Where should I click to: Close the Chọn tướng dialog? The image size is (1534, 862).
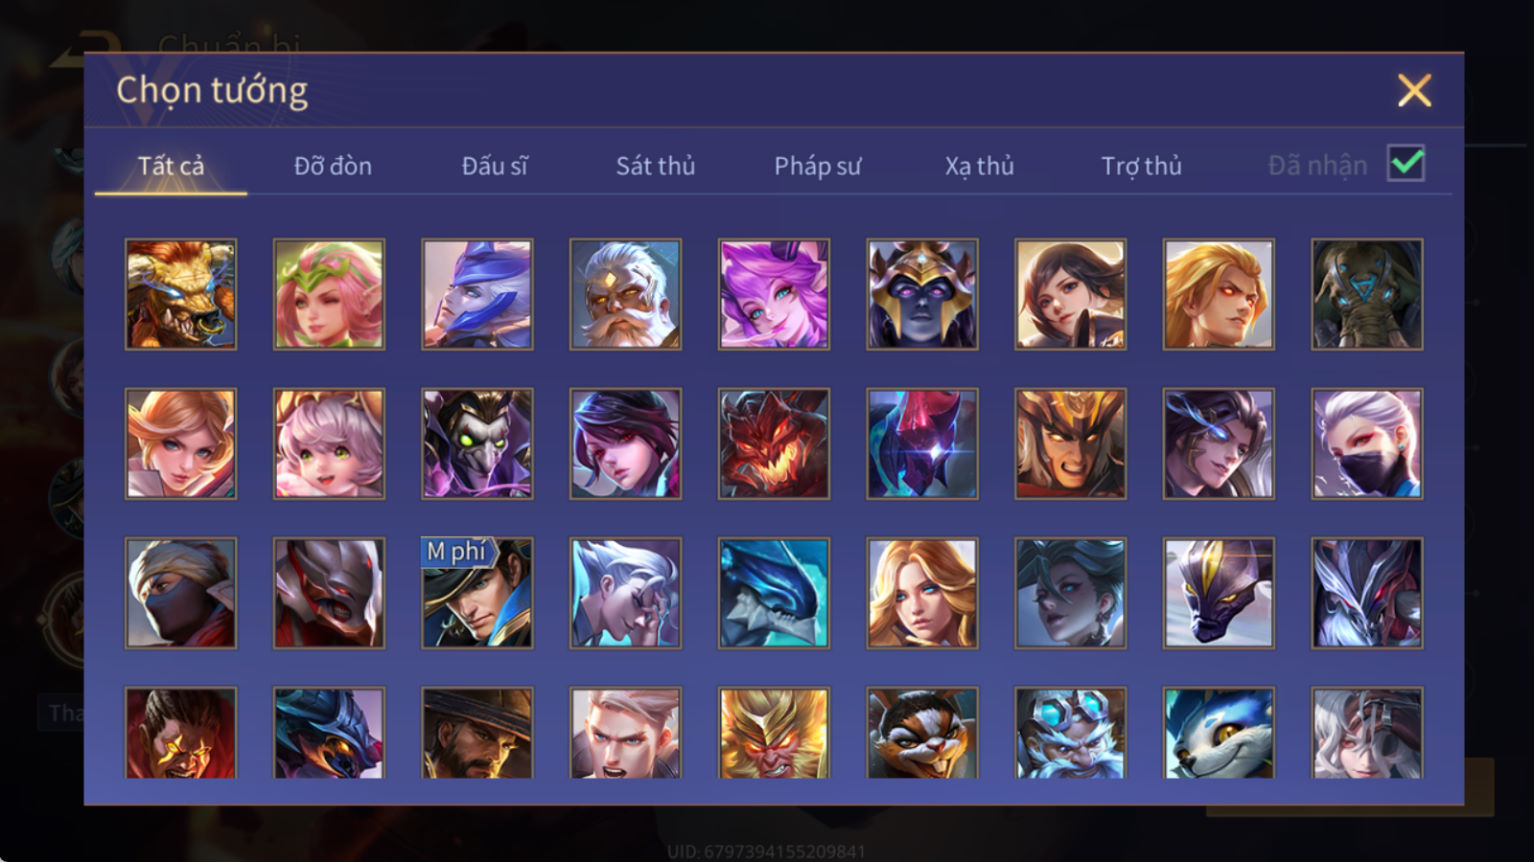(x=1414, y=91)
